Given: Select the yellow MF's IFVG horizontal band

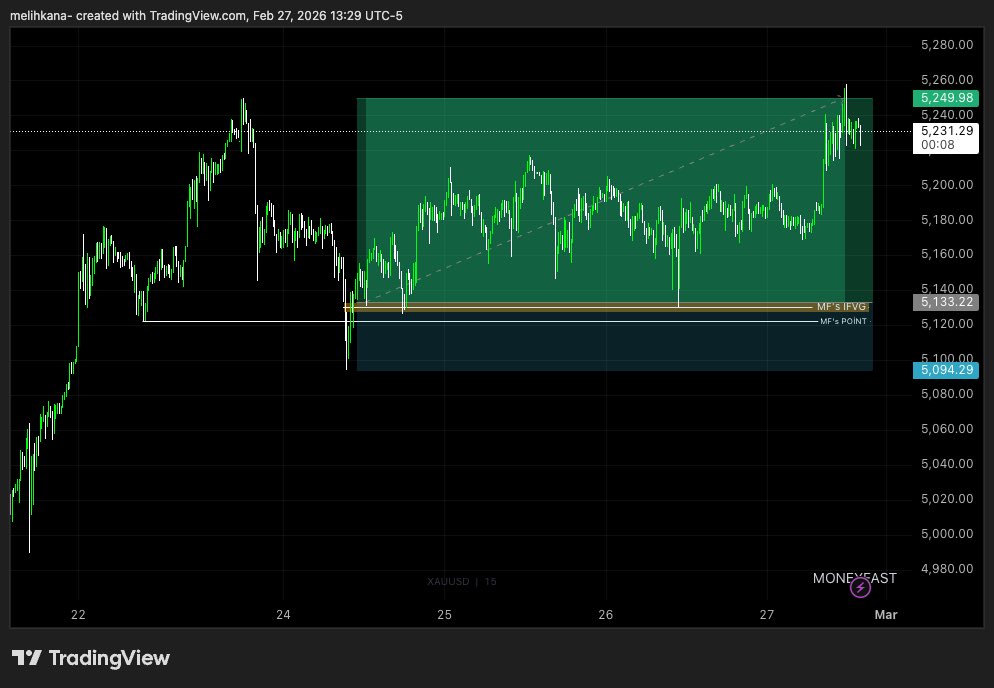Looking at the screenshot, I should pos(607,307).
